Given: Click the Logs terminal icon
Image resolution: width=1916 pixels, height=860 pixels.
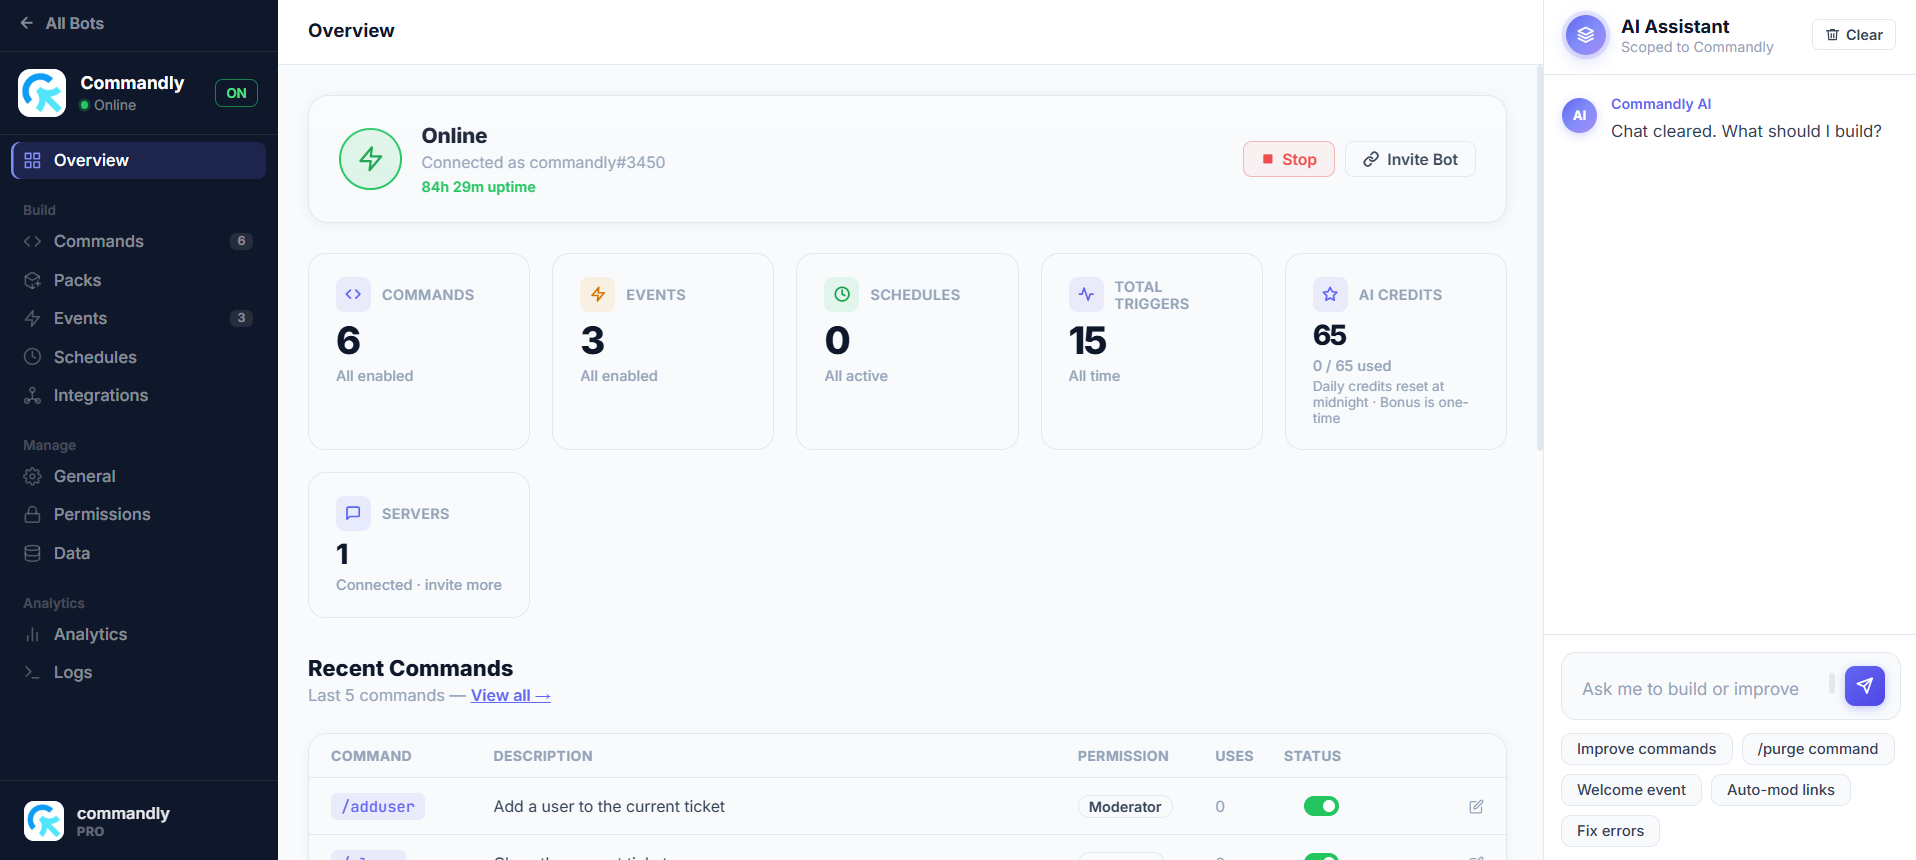Looking at the screenshot, I should coord(33,672).
